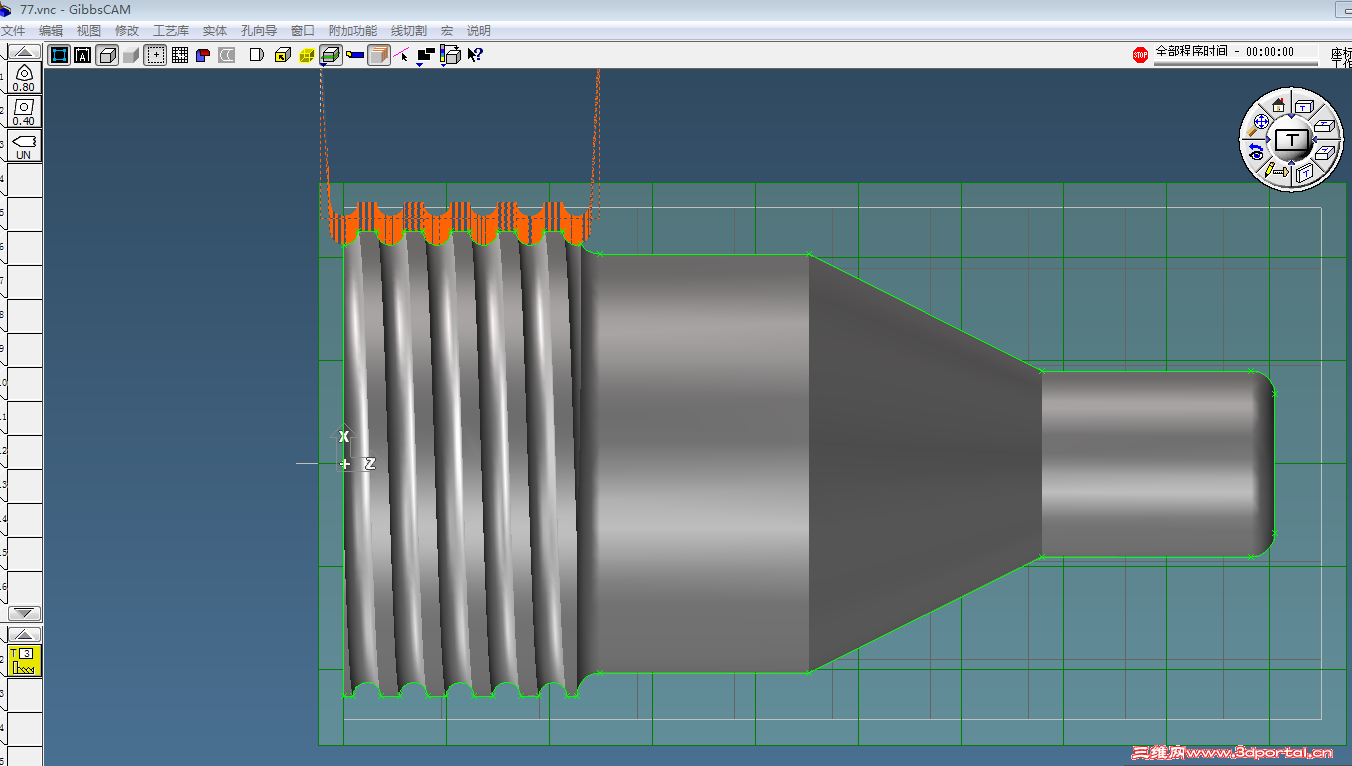
Task: Select tool 1 tile labeled 0.80
Action: pos(24,78)
